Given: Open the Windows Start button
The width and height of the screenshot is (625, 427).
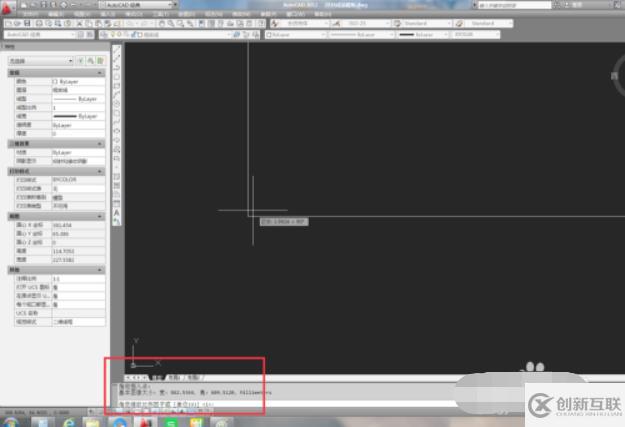Looking at the screenshot, I should (x=10, y=422).
